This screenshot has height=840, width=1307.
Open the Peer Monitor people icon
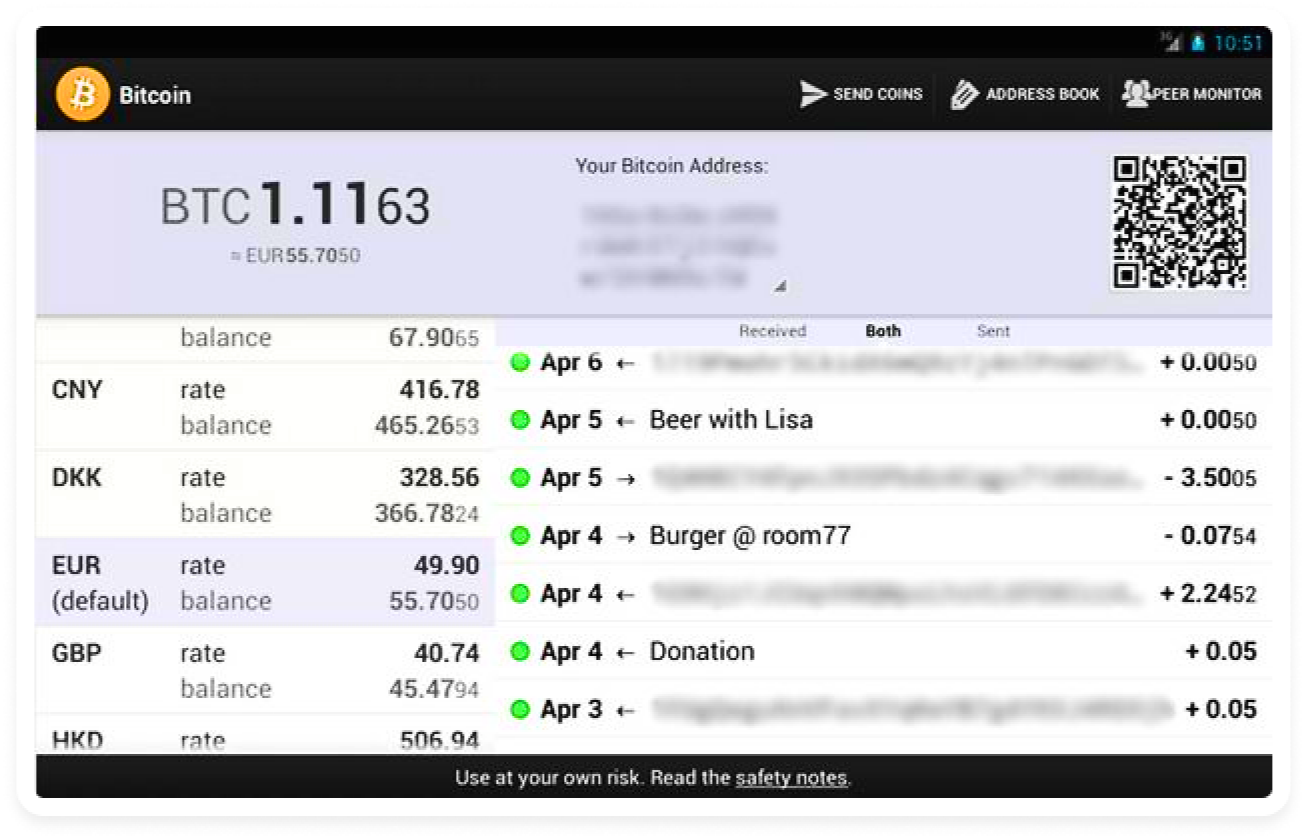(1136, 93)
